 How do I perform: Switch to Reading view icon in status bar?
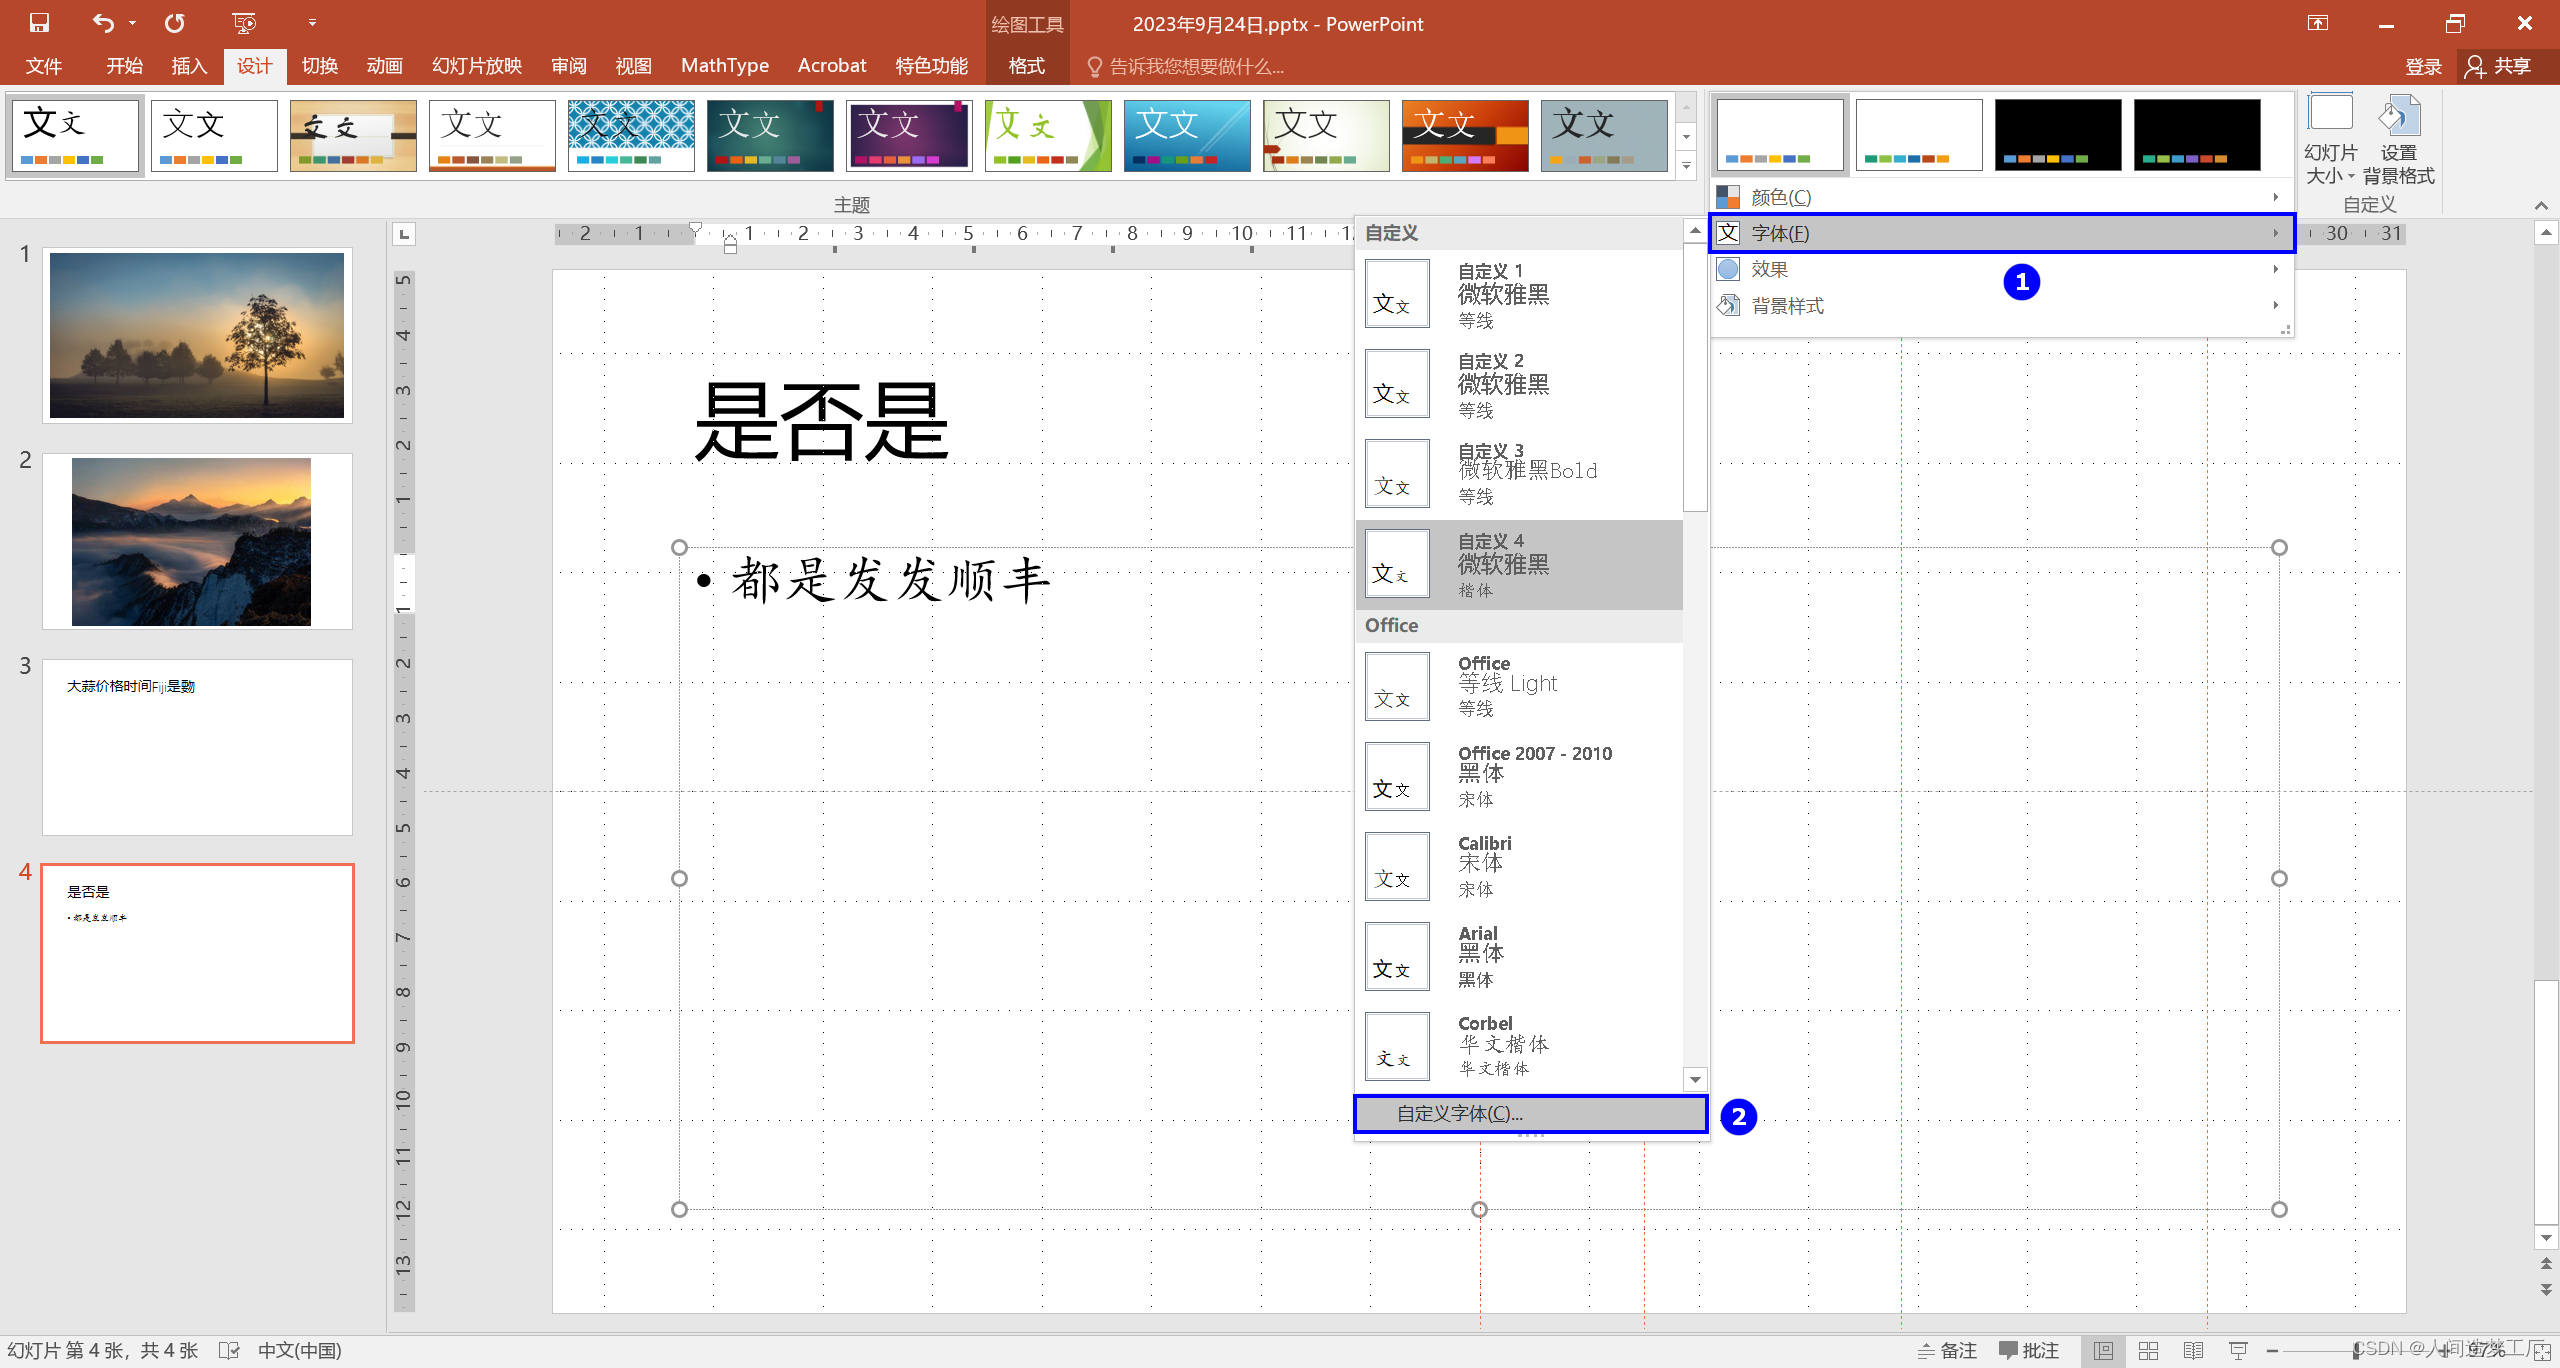(x=2193, y=1351)
